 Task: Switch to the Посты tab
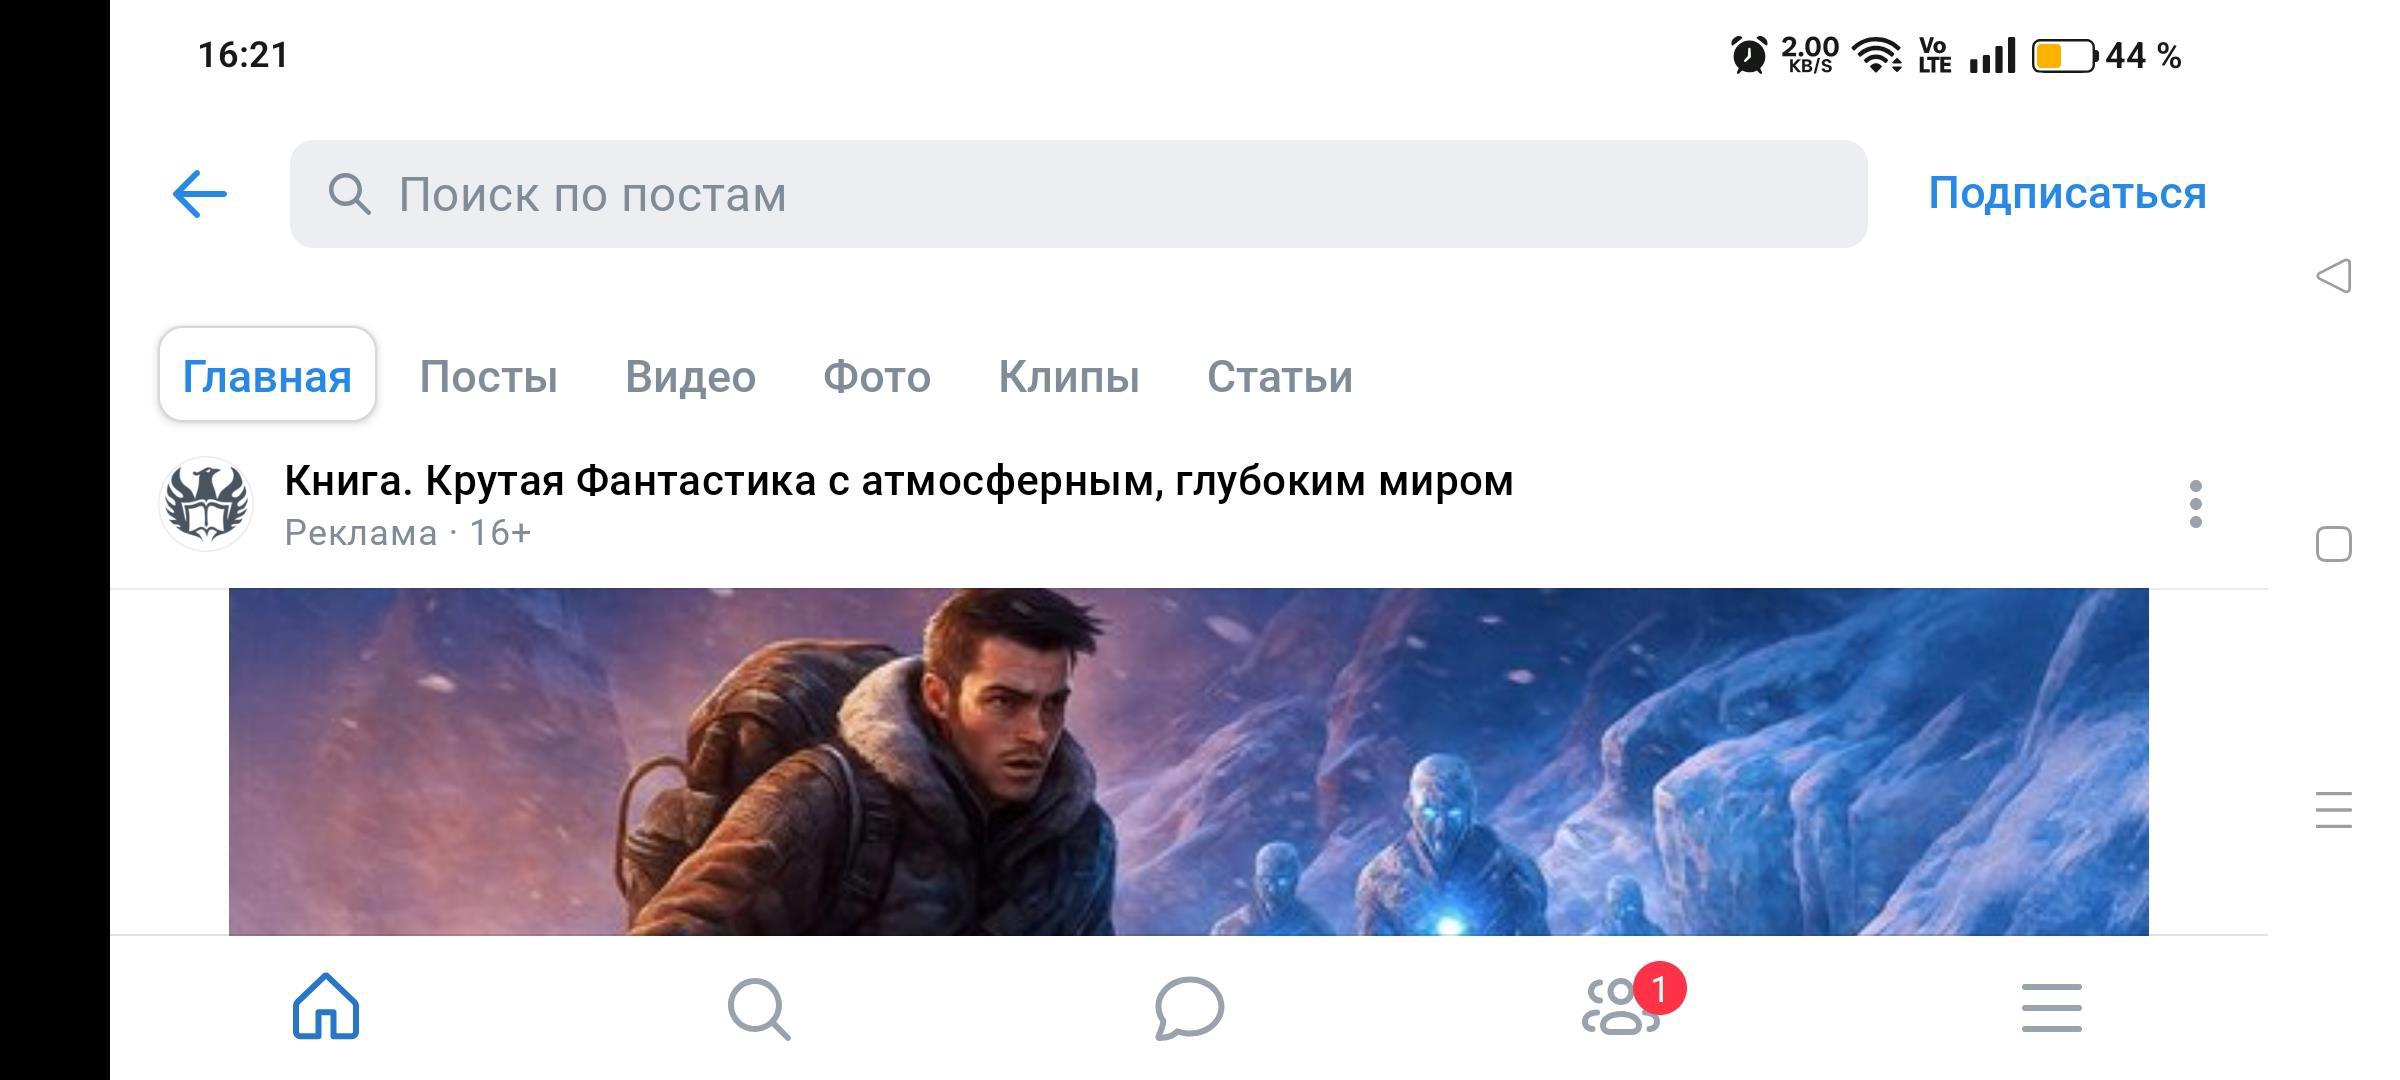pyautogui.click(x=488, y=376)
